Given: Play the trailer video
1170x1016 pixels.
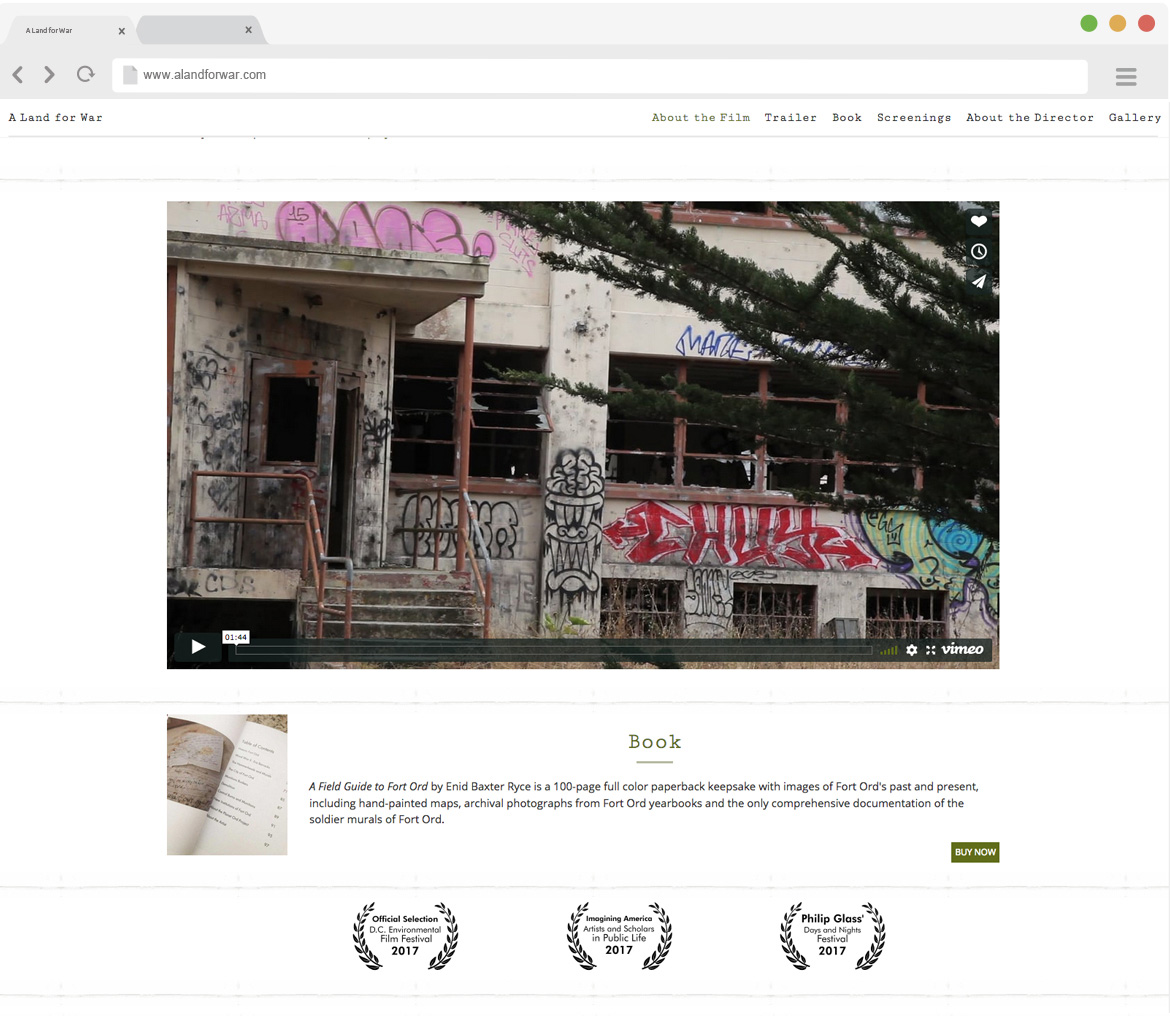Looking at the screenshot, I should click(198, 647).
